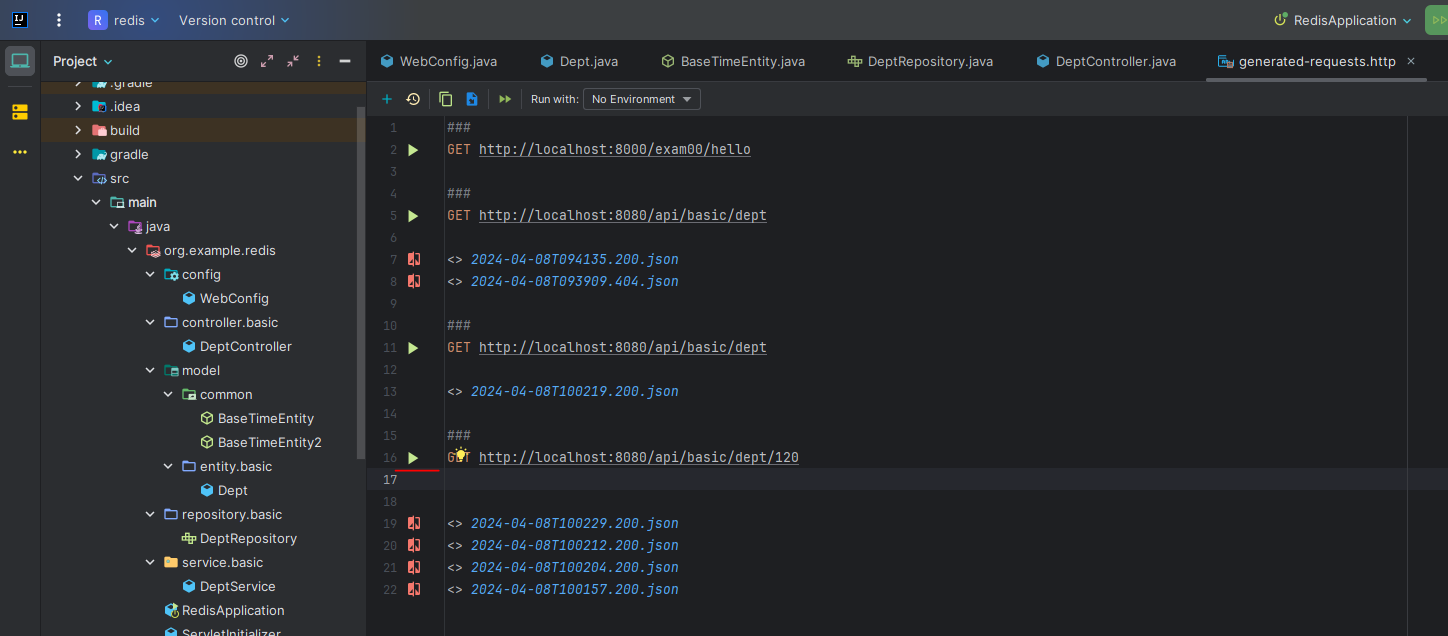Open response file 2024-04-08T094135.200.json

575,259
